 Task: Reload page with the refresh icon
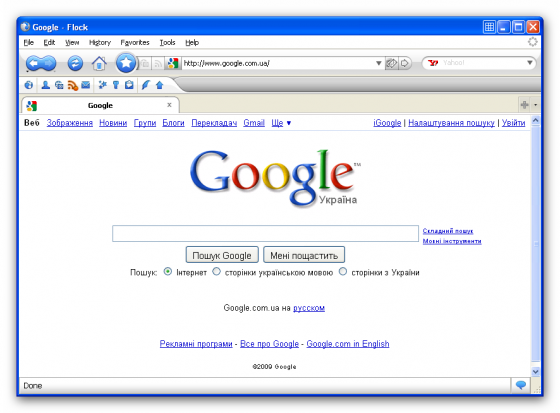(x=75, y=64)
